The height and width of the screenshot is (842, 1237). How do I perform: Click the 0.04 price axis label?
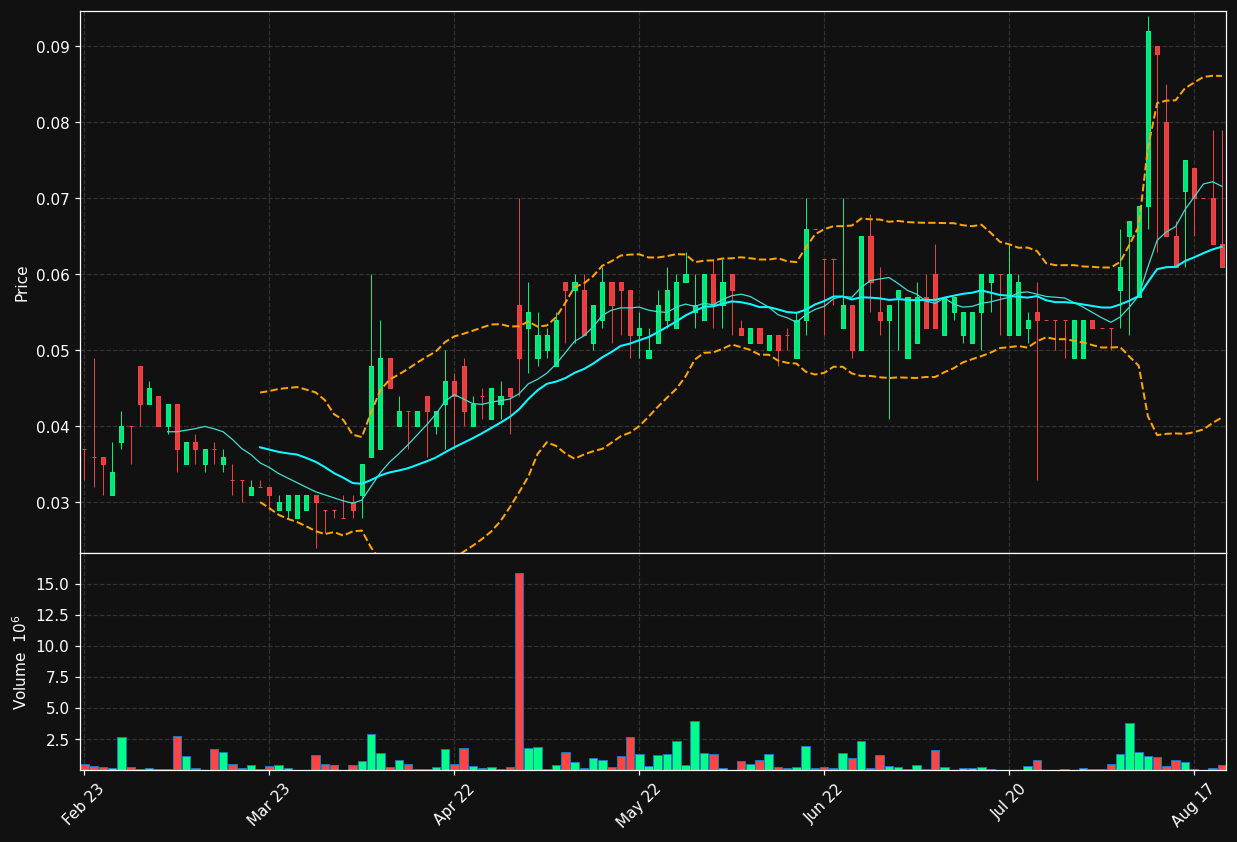point(54,427)
